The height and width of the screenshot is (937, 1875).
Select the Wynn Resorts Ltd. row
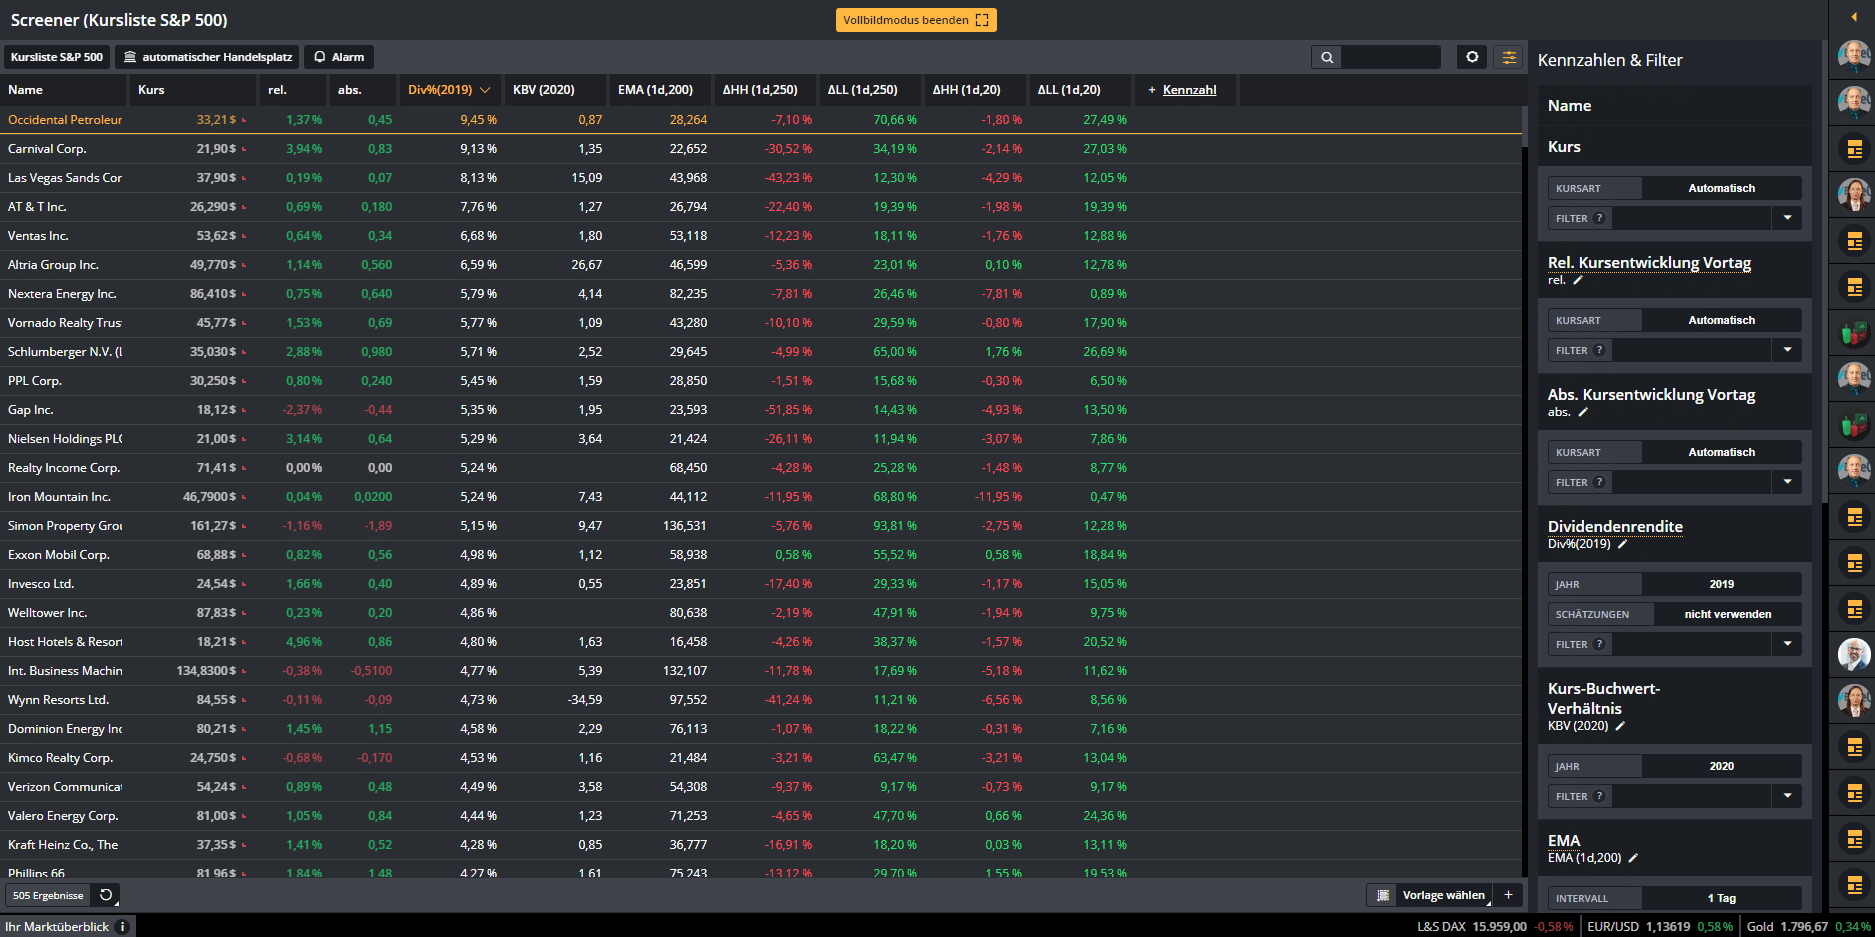coord(760,700)
